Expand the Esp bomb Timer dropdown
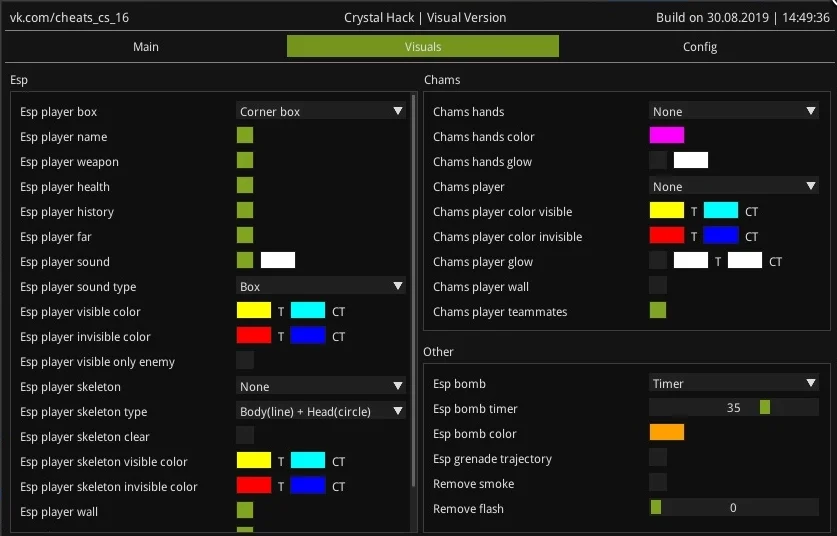The image size is (837, 536). pos(734,384)
